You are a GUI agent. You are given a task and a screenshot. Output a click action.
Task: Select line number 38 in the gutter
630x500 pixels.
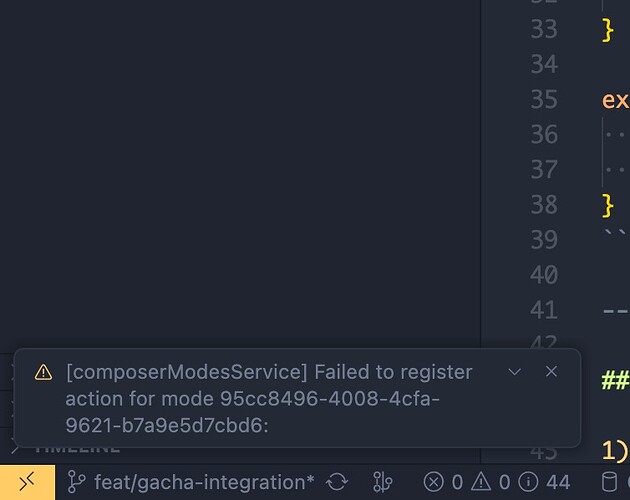tap(543, 204)
